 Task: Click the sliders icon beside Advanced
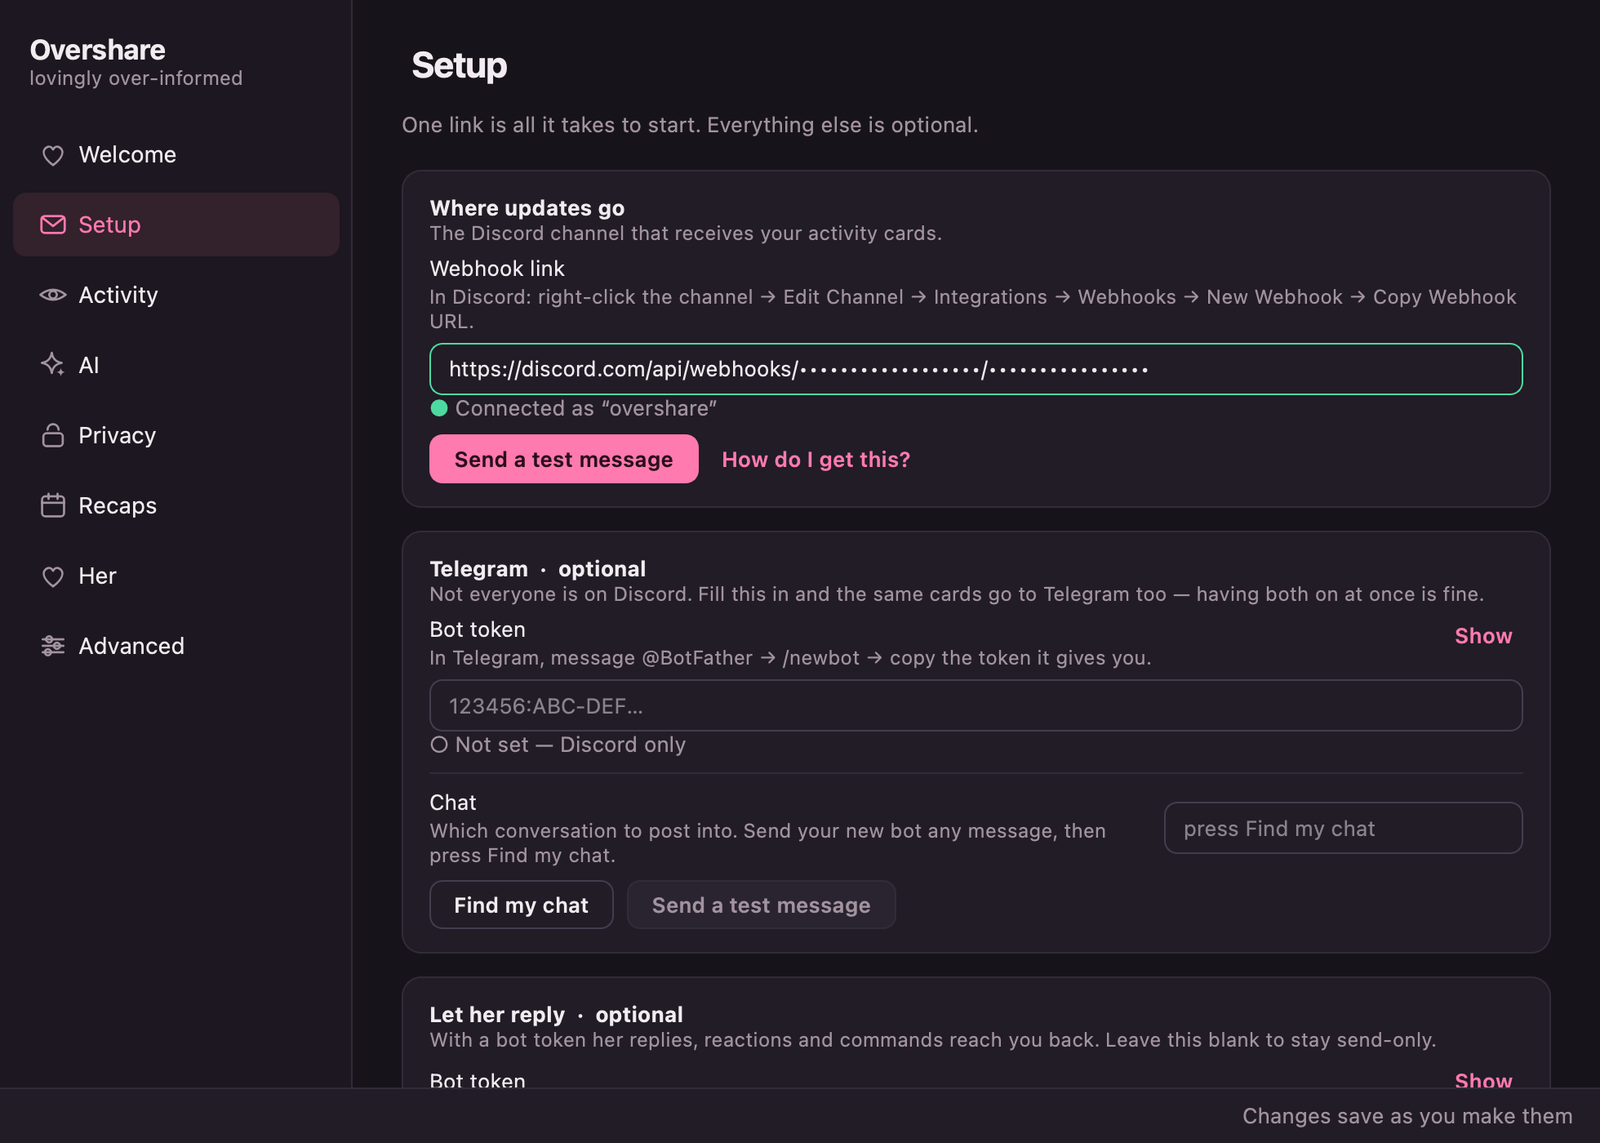pos(53,646)
